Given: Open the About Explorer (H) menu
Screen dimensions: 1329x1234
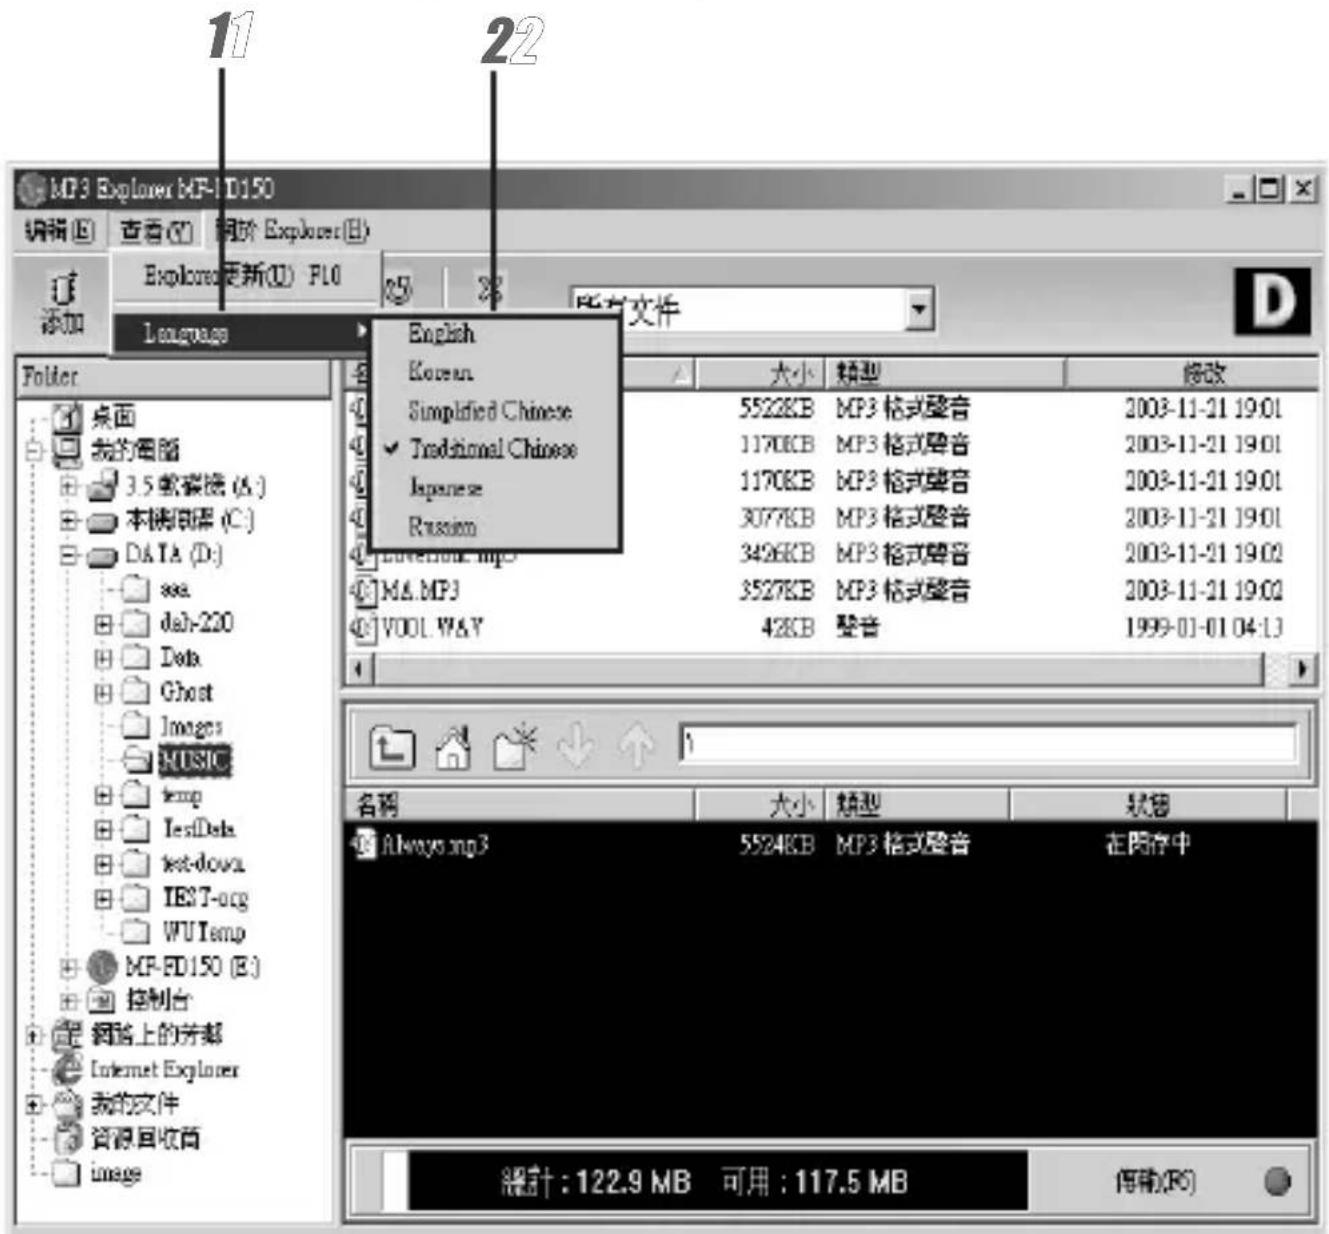Looking at the screenshot, I should pyautogui.click(x=292, y=231).
